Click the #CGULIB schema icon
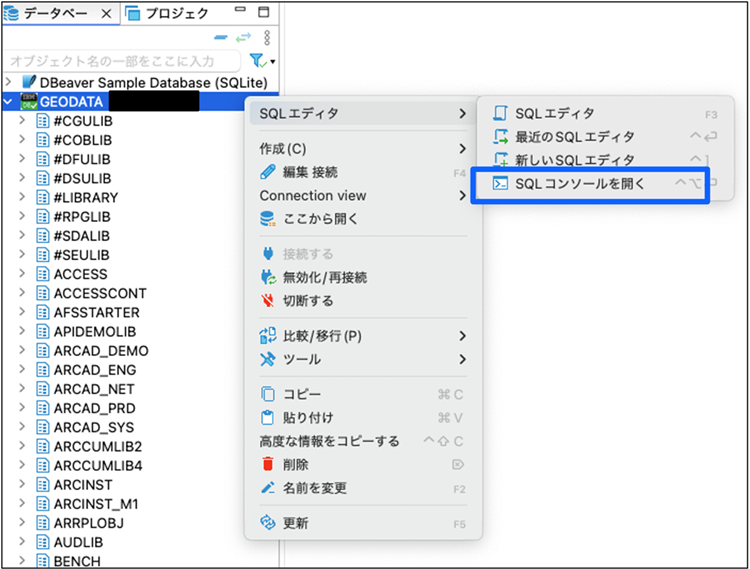Screen dimensions: 750x569 tap(42, 121)
